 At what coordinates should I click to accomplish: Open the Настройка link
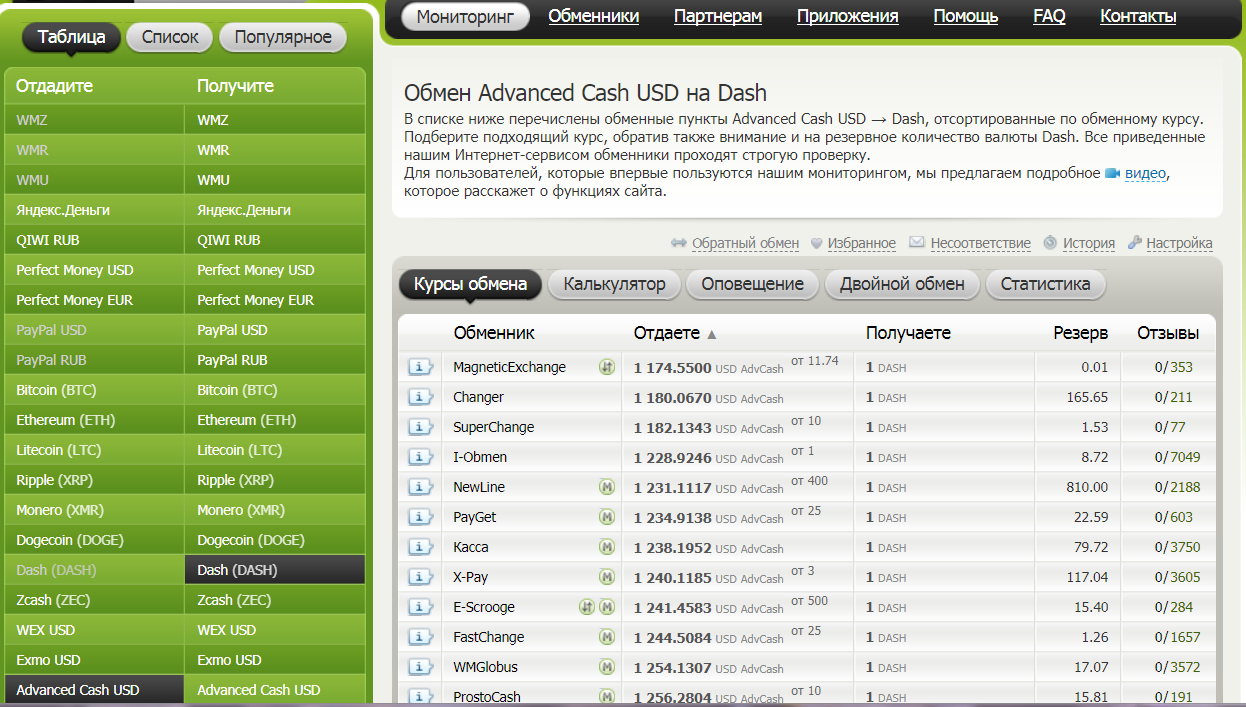pos(1179,243)
